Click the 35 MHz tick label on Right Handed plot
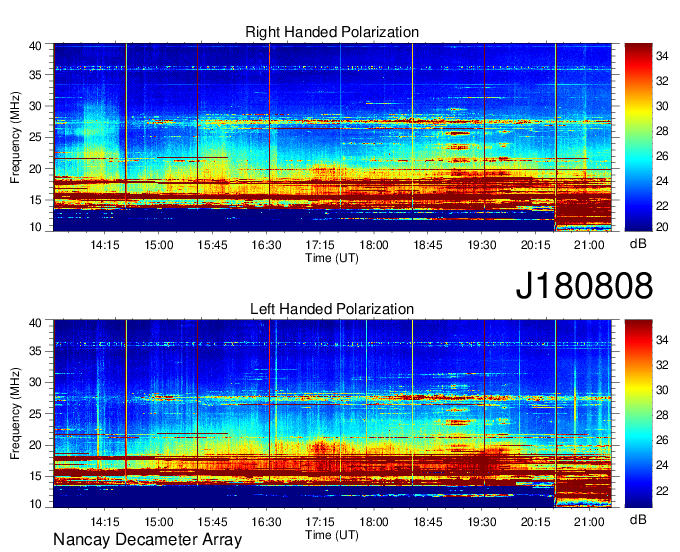The image size is (680, 552). 35,75
